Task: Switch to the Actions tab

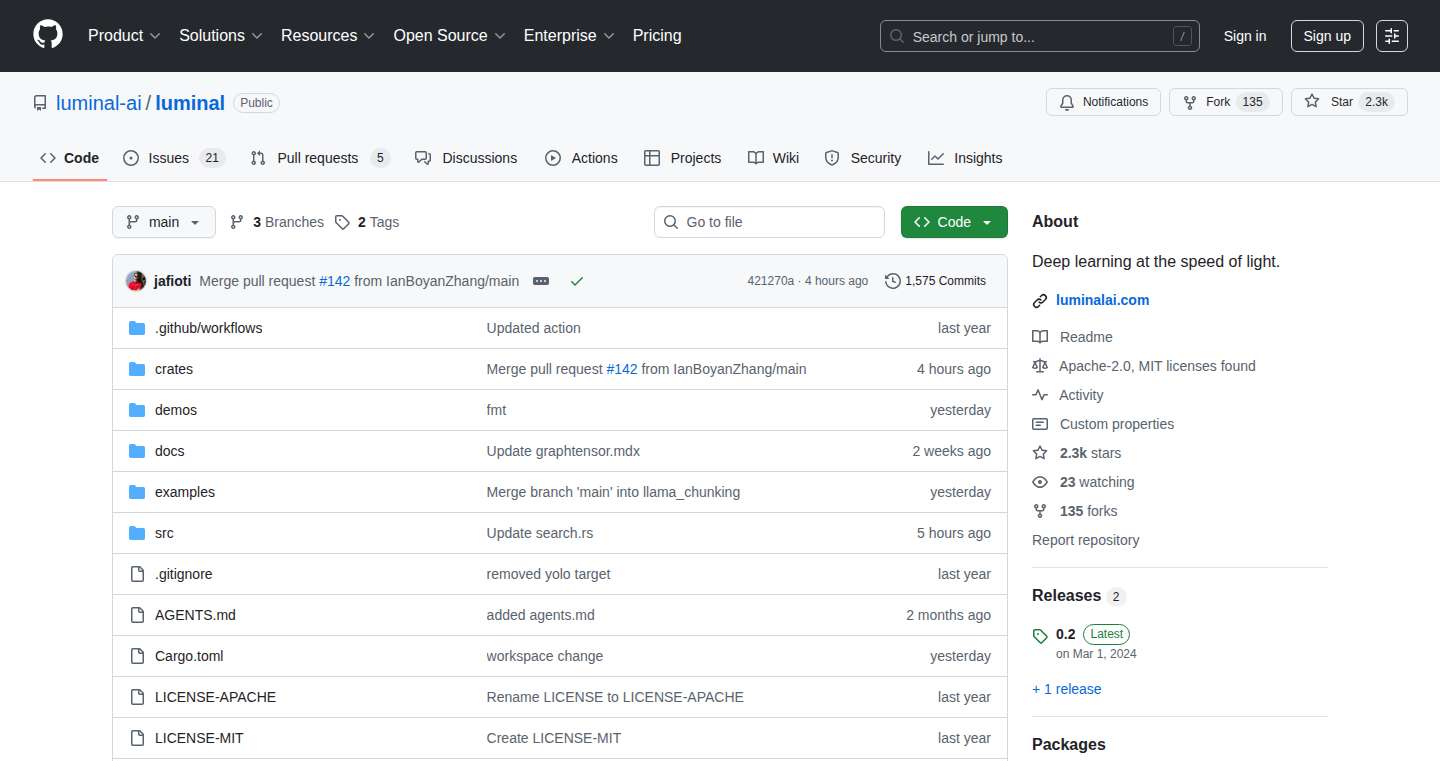Action: pyautogui.click(x=581, y=158)
